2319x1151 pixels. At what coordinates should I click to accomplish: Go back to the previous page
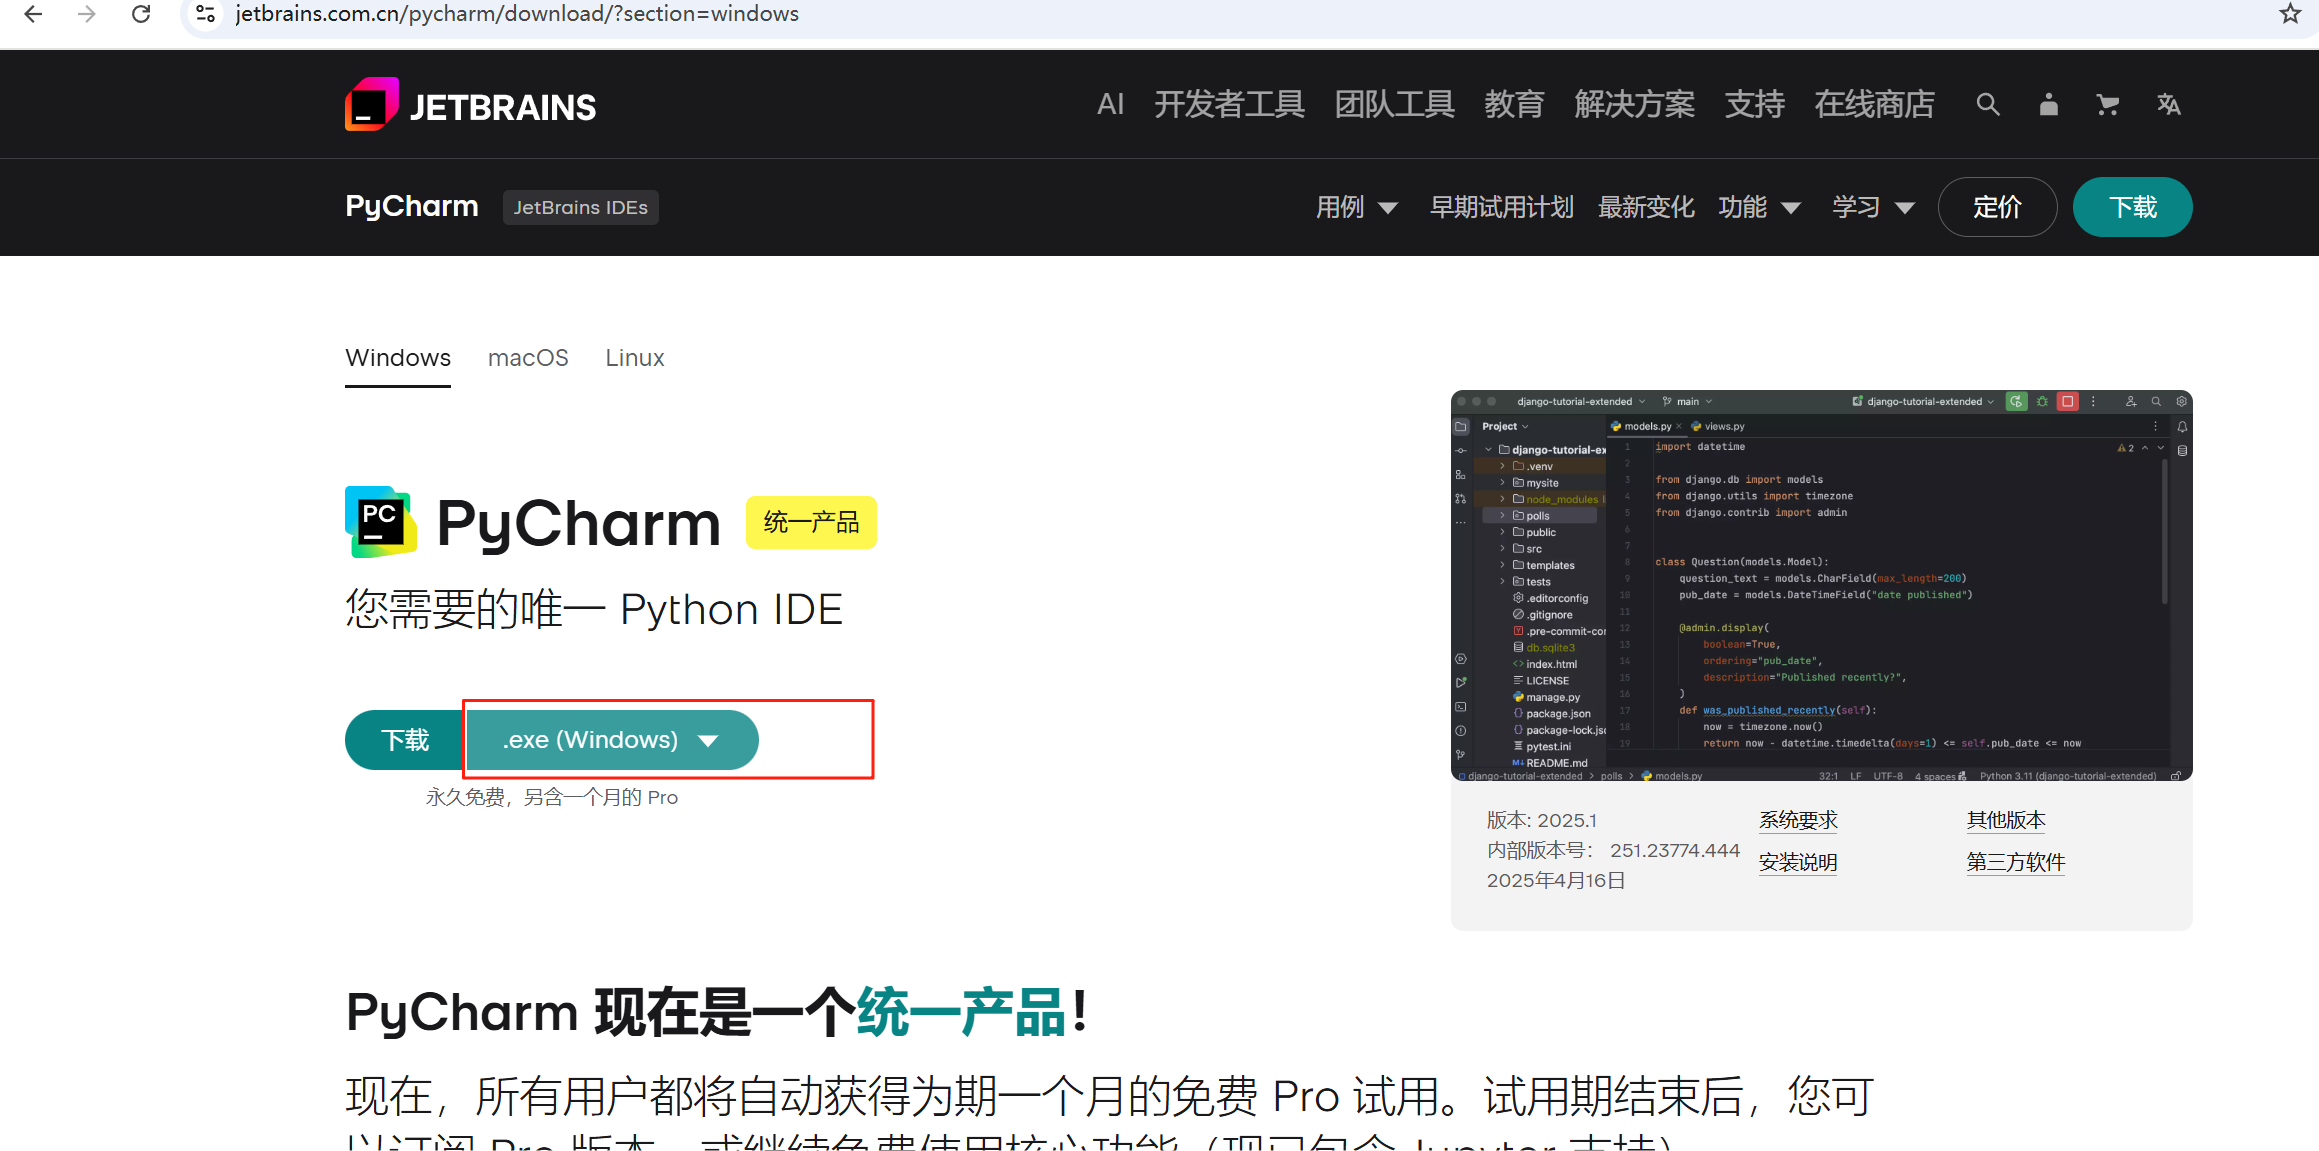[x=33, y=14]
